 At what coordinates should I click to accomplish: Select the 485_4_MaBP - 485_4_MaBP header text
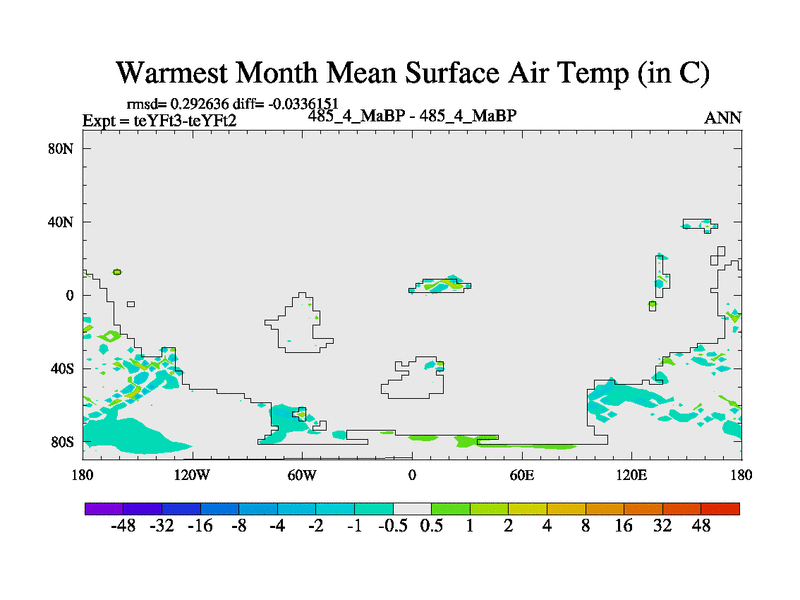pyautogui.click(x=412, y=115)
